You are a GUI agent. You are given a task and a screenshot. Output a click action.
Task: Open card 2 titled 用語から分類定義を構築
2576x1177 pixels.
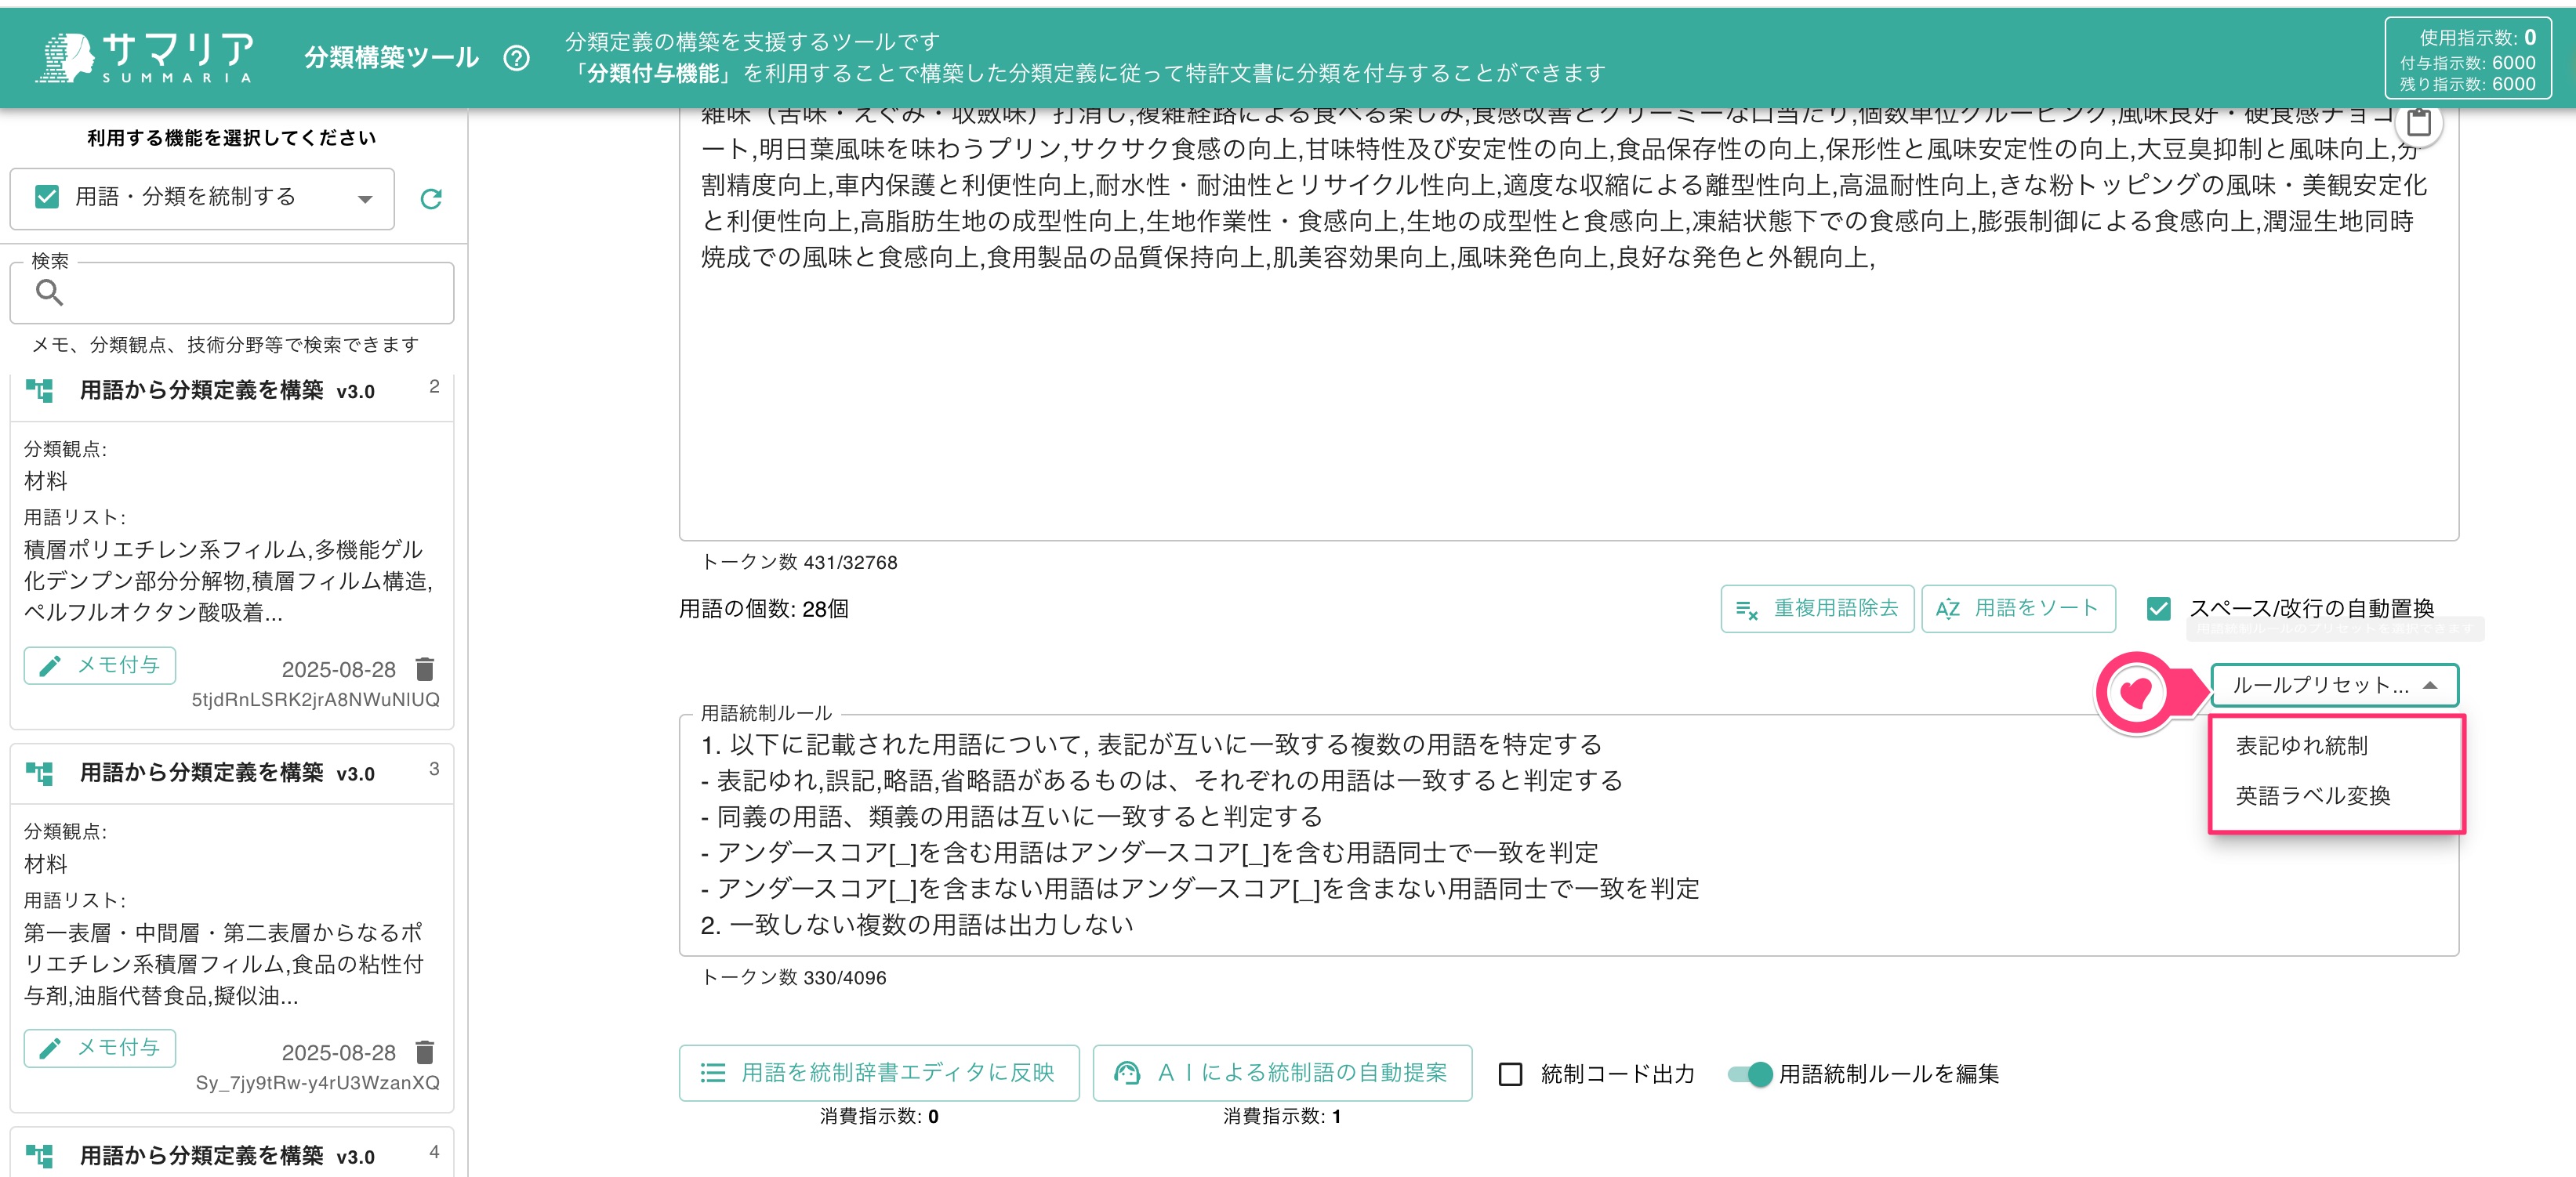pyautogui.click(x=228, y=391)
